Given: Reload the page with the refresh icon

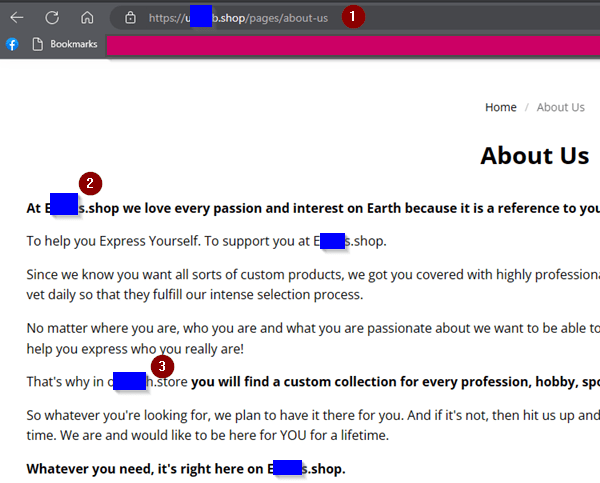Looking at the screenshot, I should tap(52, 18).
